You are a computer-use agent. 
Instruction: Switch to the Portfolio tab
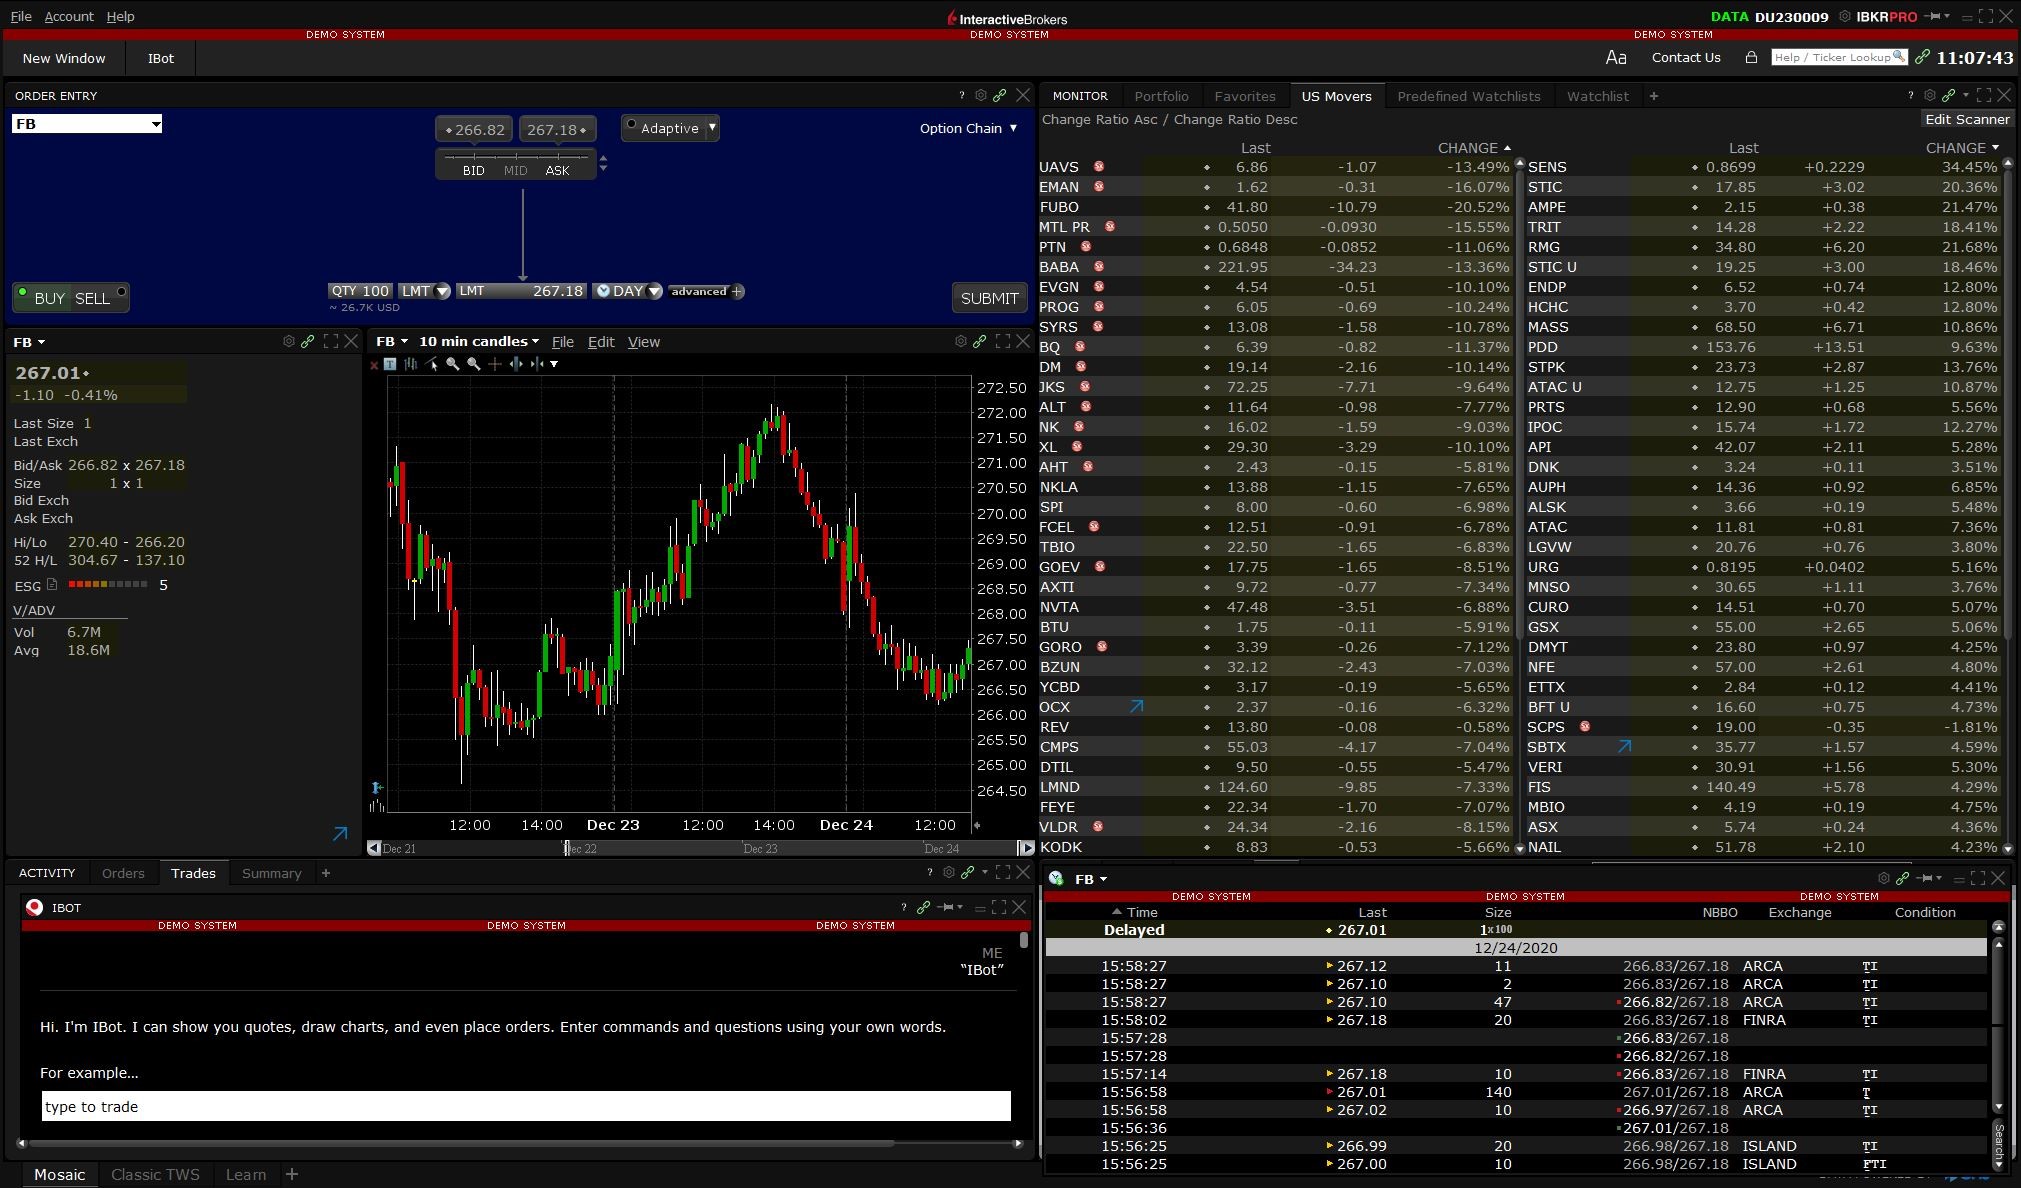1161,96
